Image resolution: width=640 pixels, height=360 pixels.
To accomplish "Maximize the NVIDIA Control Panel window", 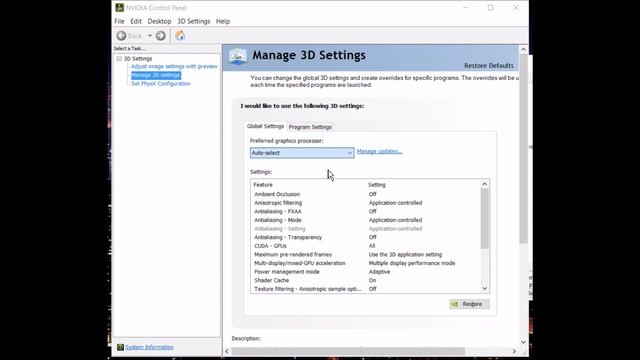I will point(491,8).
